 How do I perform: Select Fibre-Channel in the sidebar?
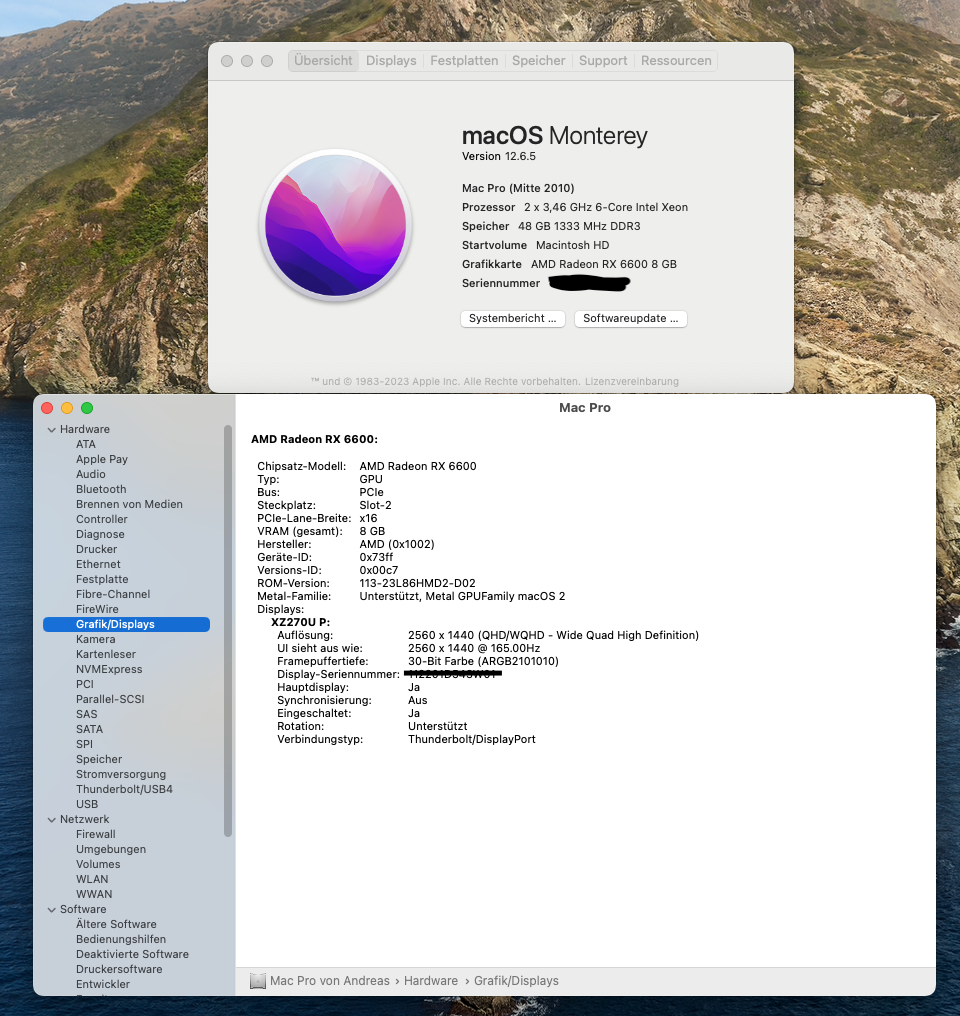(x=113, y=594)
